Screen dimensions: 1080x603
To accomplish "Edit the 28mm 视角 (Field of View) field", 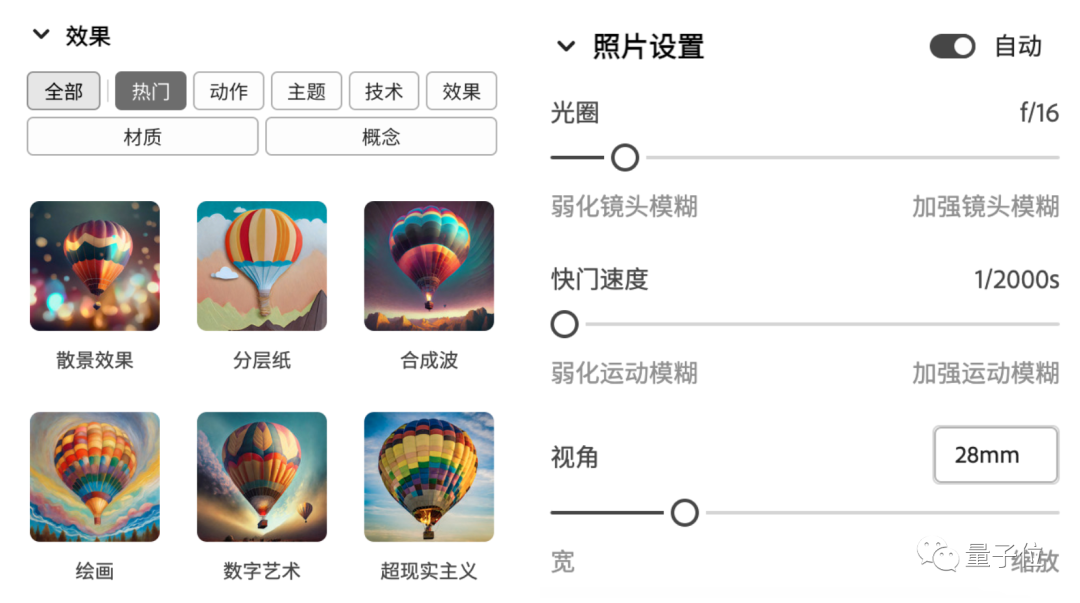I will click(995, 455).
